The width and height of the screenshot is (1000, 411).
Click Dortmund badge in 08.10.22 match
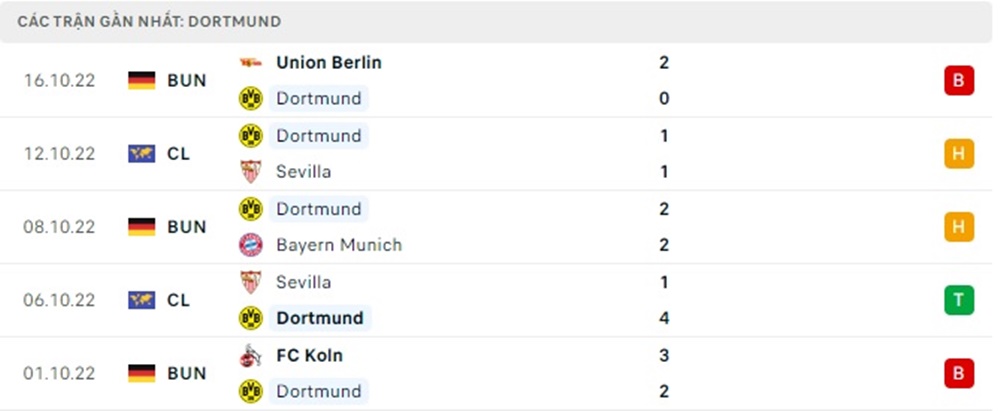(x=250, y=209)
